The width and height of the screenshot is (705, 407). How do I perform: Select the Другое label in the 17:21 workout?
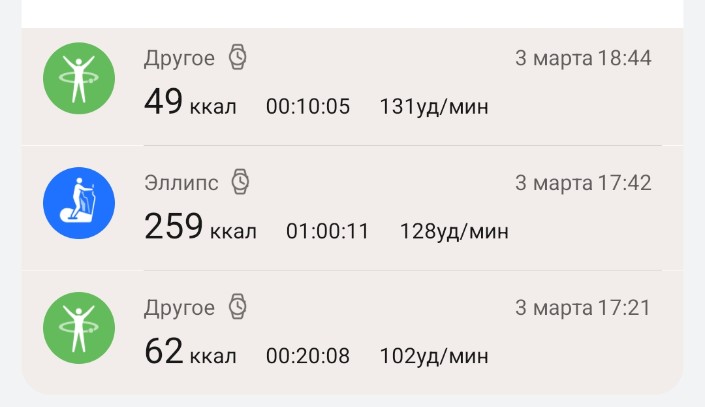pos(179,307)
